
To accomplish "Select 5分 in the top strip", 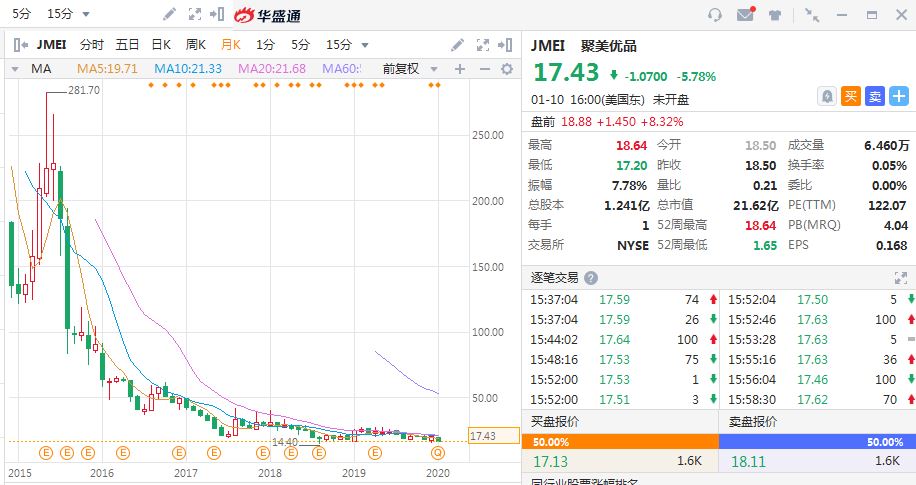I will 22,14.
